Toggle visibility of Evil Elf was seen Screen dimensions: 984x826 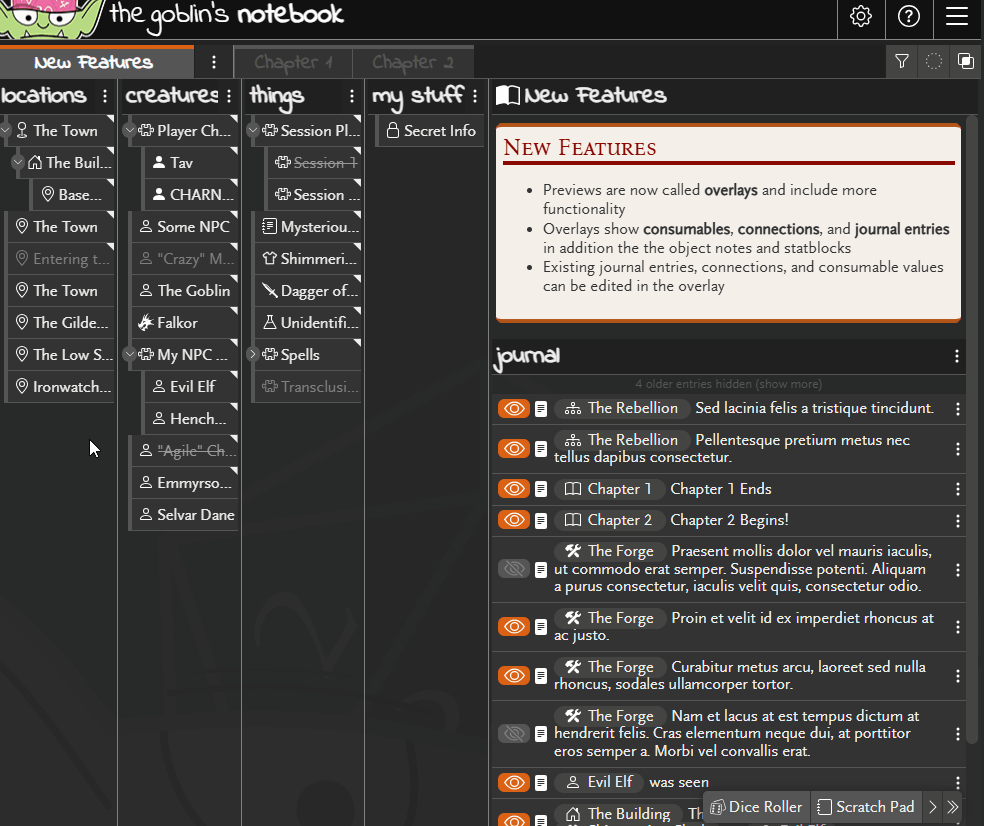point(514,783)
